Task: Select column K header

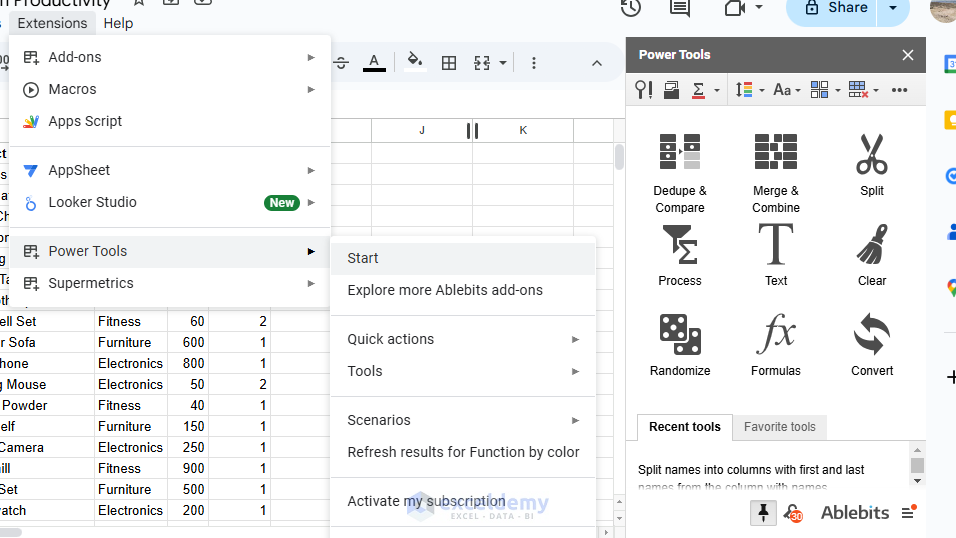Action: click(523, 131)
